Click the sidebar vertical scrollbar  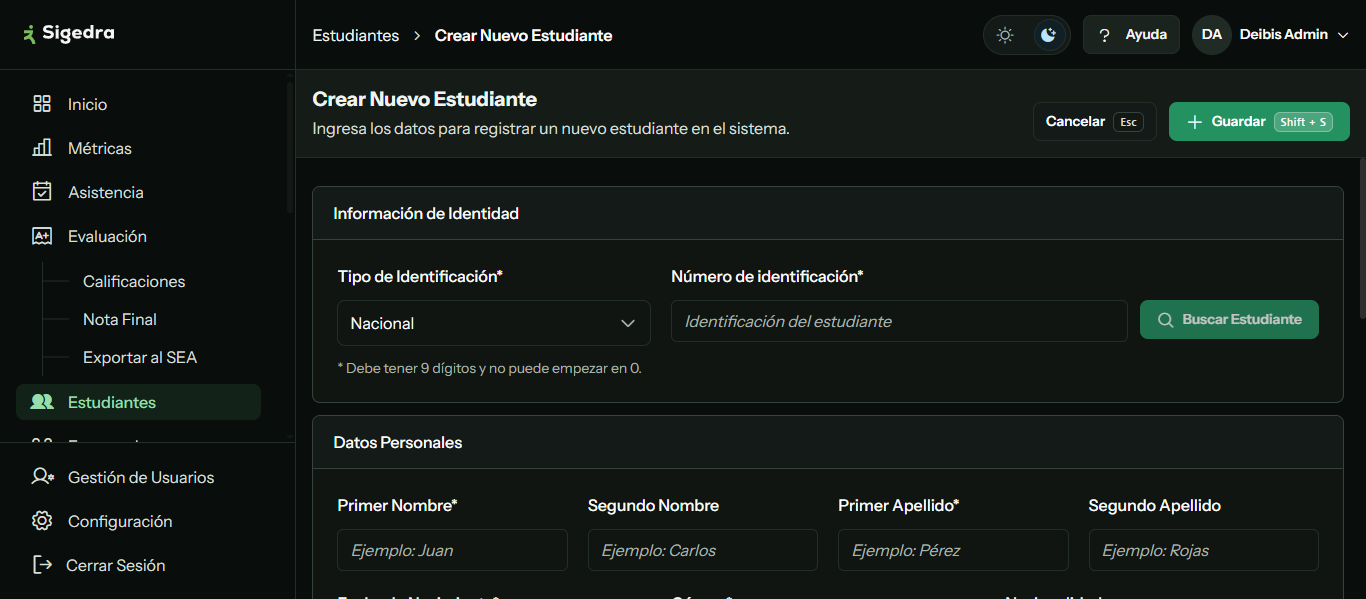290,148
